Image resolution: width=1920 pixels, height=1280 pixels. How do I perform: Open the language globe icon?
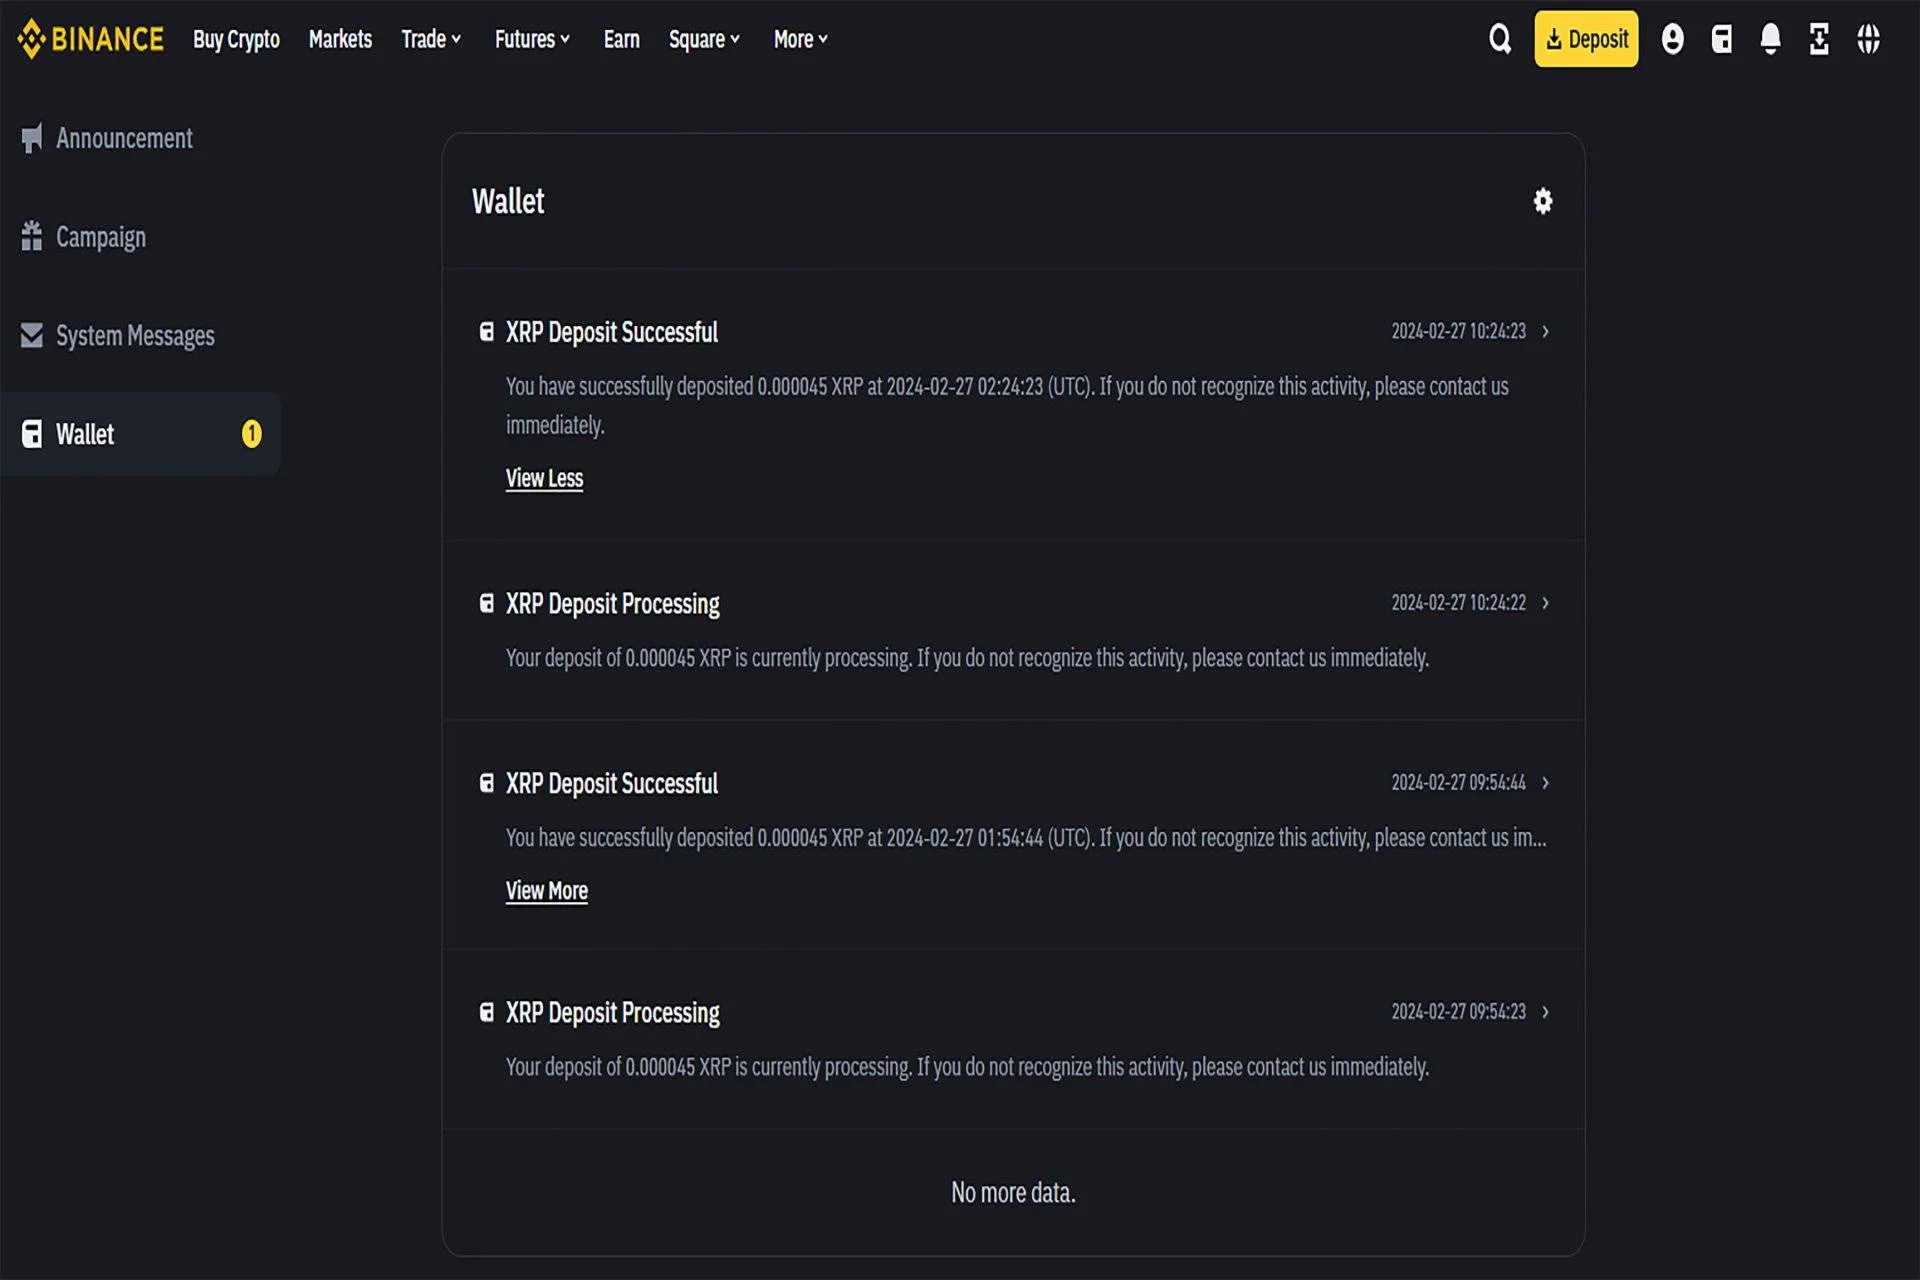1868,39
